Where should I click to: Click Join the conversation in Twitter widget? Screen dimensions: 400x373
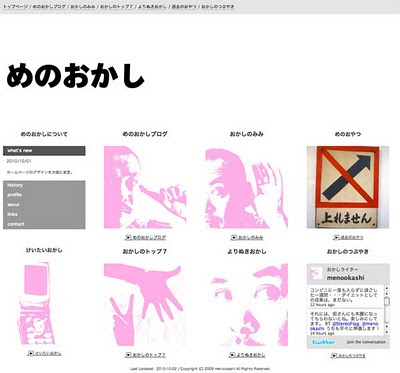click(366, 342)
